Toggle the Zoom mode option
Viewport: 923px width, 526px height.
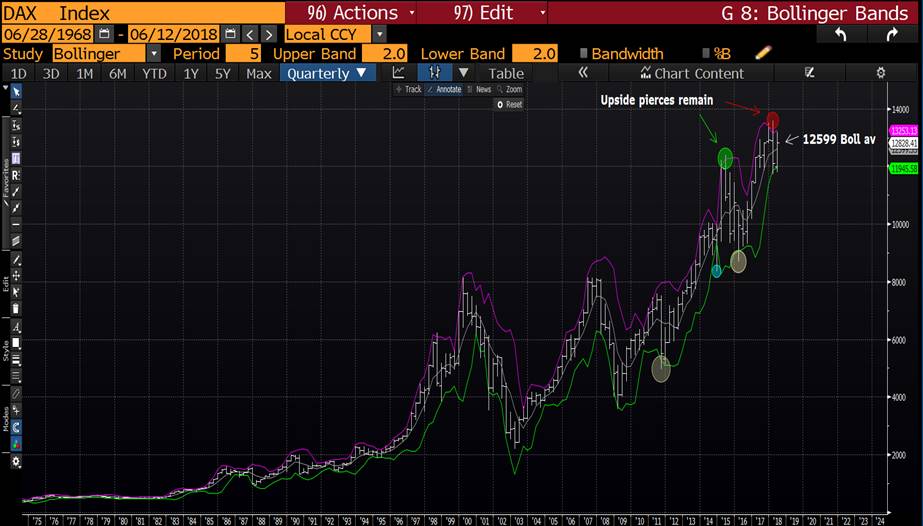pos(510,89)
